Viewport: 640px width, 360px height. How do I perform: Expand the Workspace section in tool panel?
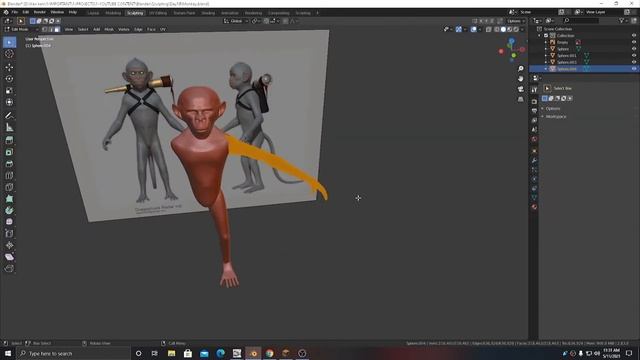click(x=555, y=116)
